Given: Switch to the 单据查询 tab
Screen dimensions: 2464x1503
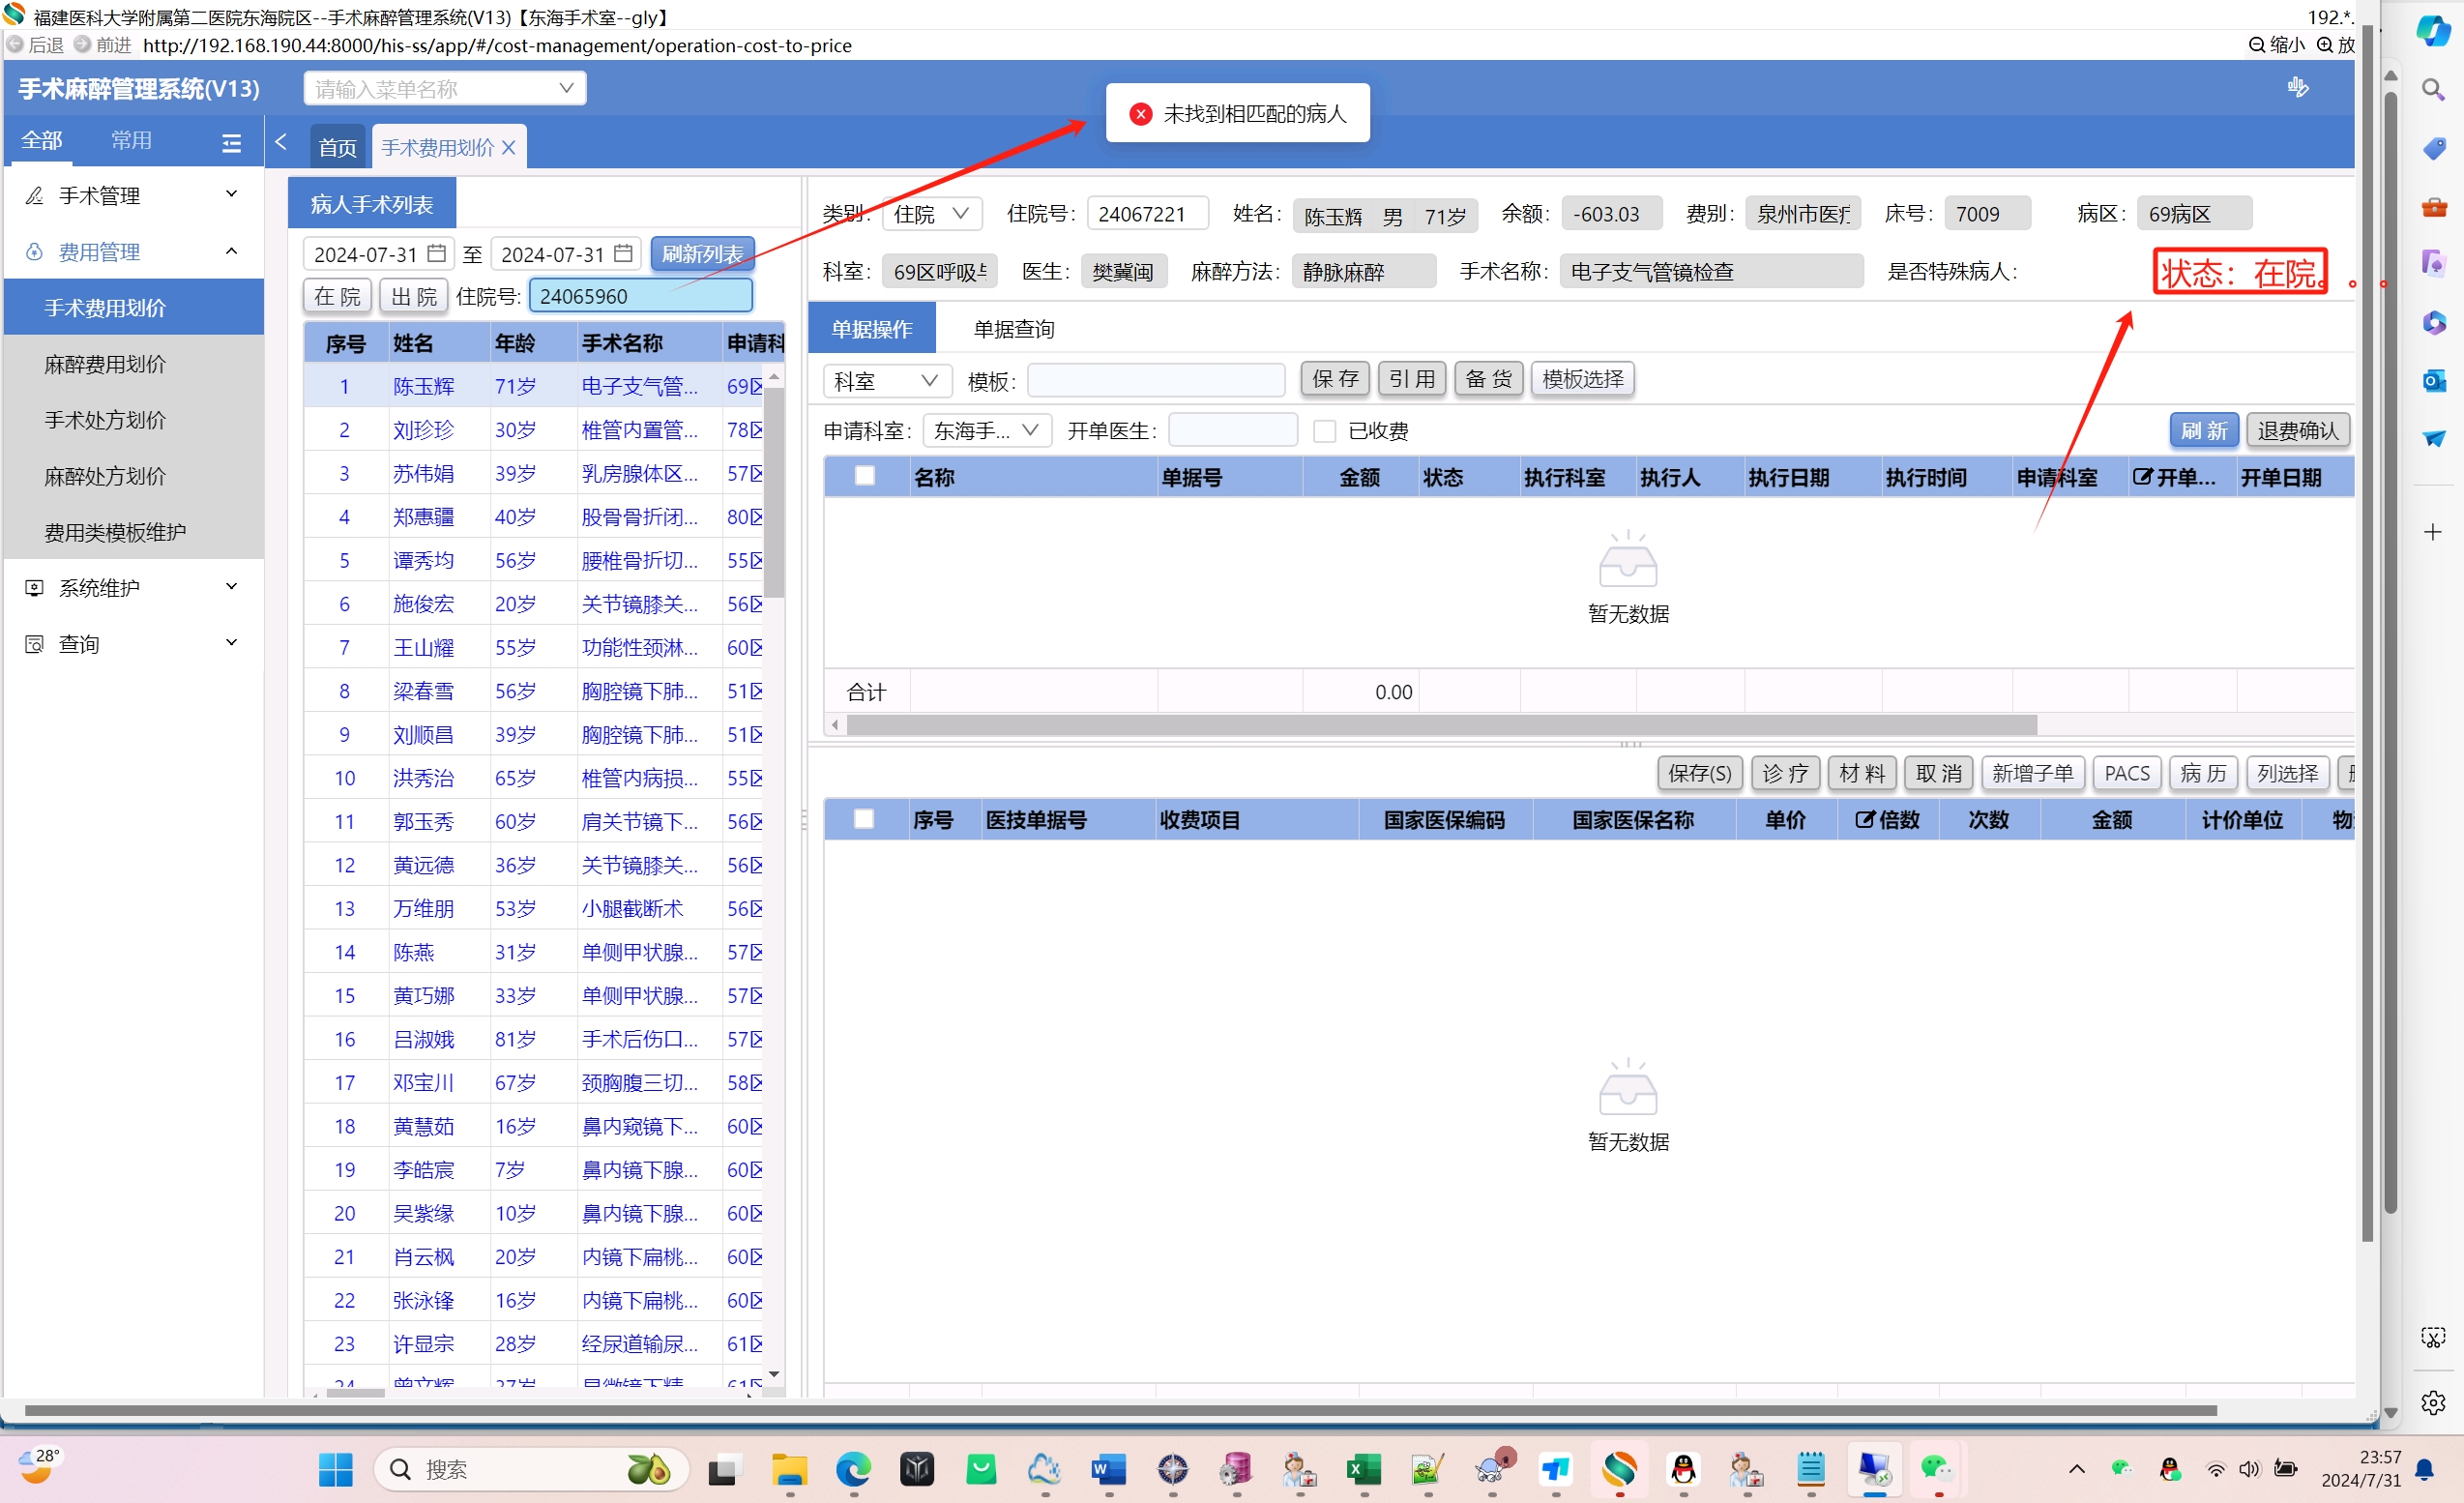Looking at the screenshot, I should (x=1013, y=329).
